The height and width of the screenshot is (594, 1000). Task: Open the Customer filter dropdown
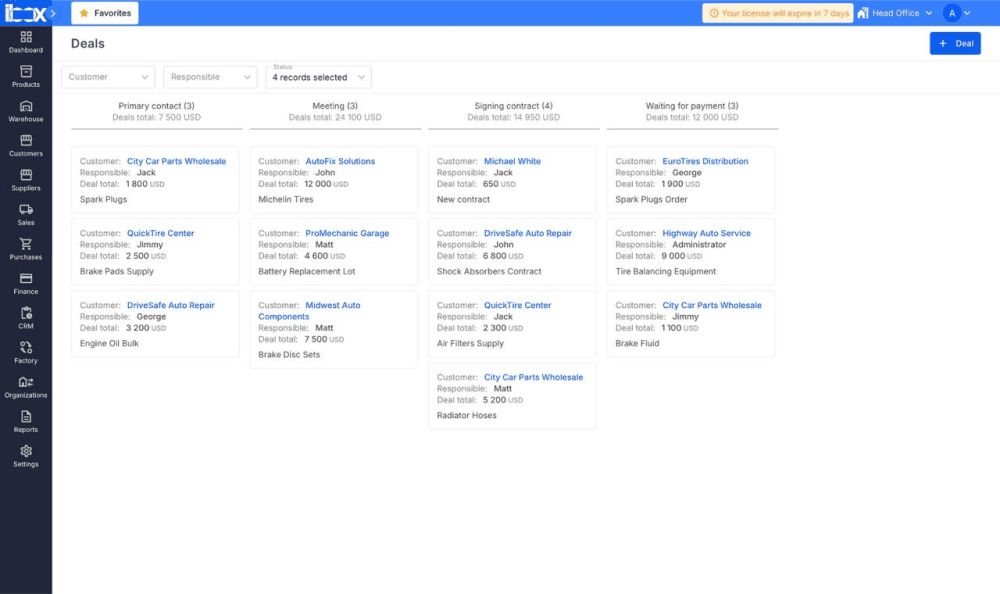107,76
